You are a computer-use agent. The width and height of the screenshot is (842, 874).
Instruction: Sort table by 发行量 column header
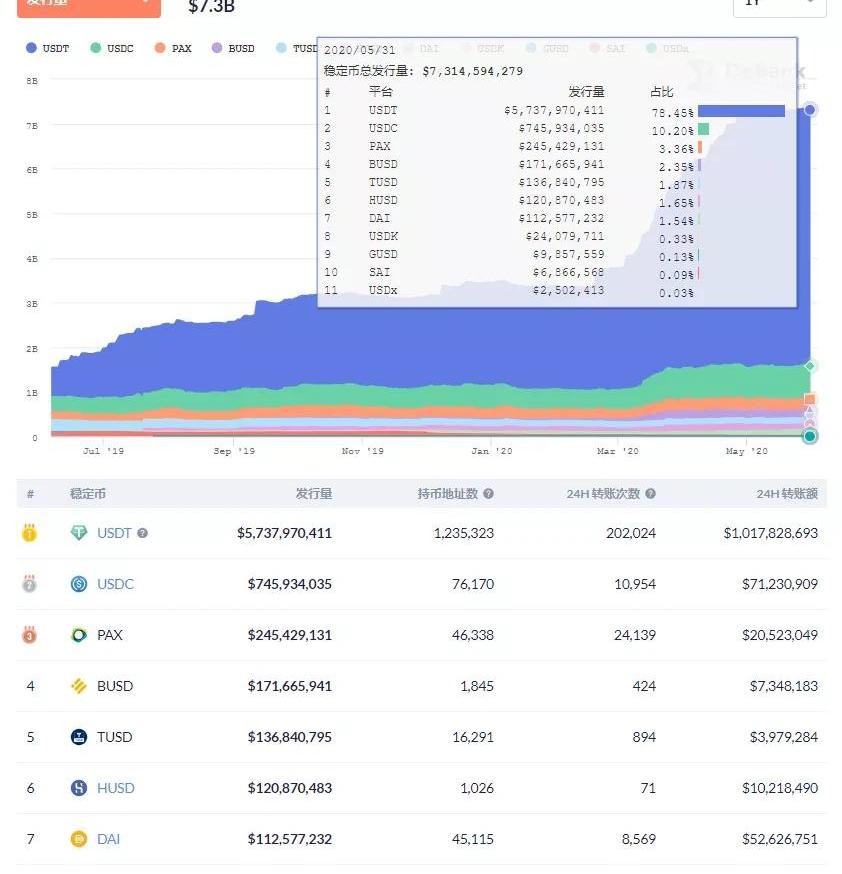pyautogui.click(x=313, y=494)
